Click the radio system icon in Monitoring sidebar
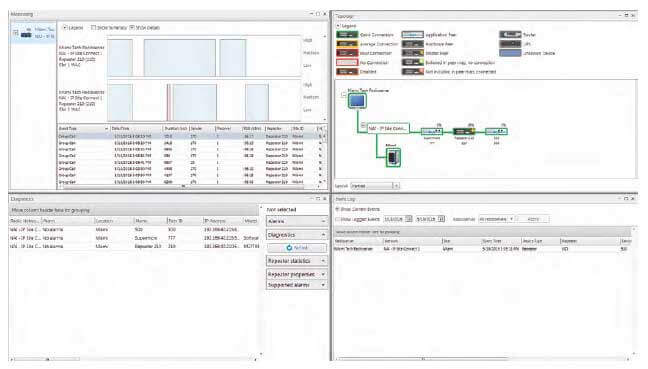The width and height of the screenshot is (648, 369). pos(26,33)
